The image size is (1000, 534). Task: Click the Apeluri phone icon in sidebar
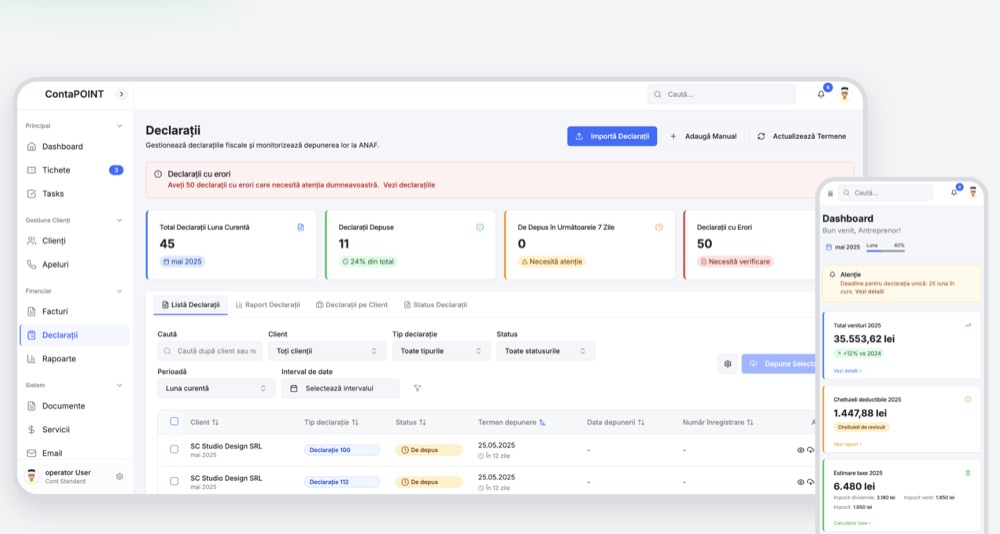31,265
